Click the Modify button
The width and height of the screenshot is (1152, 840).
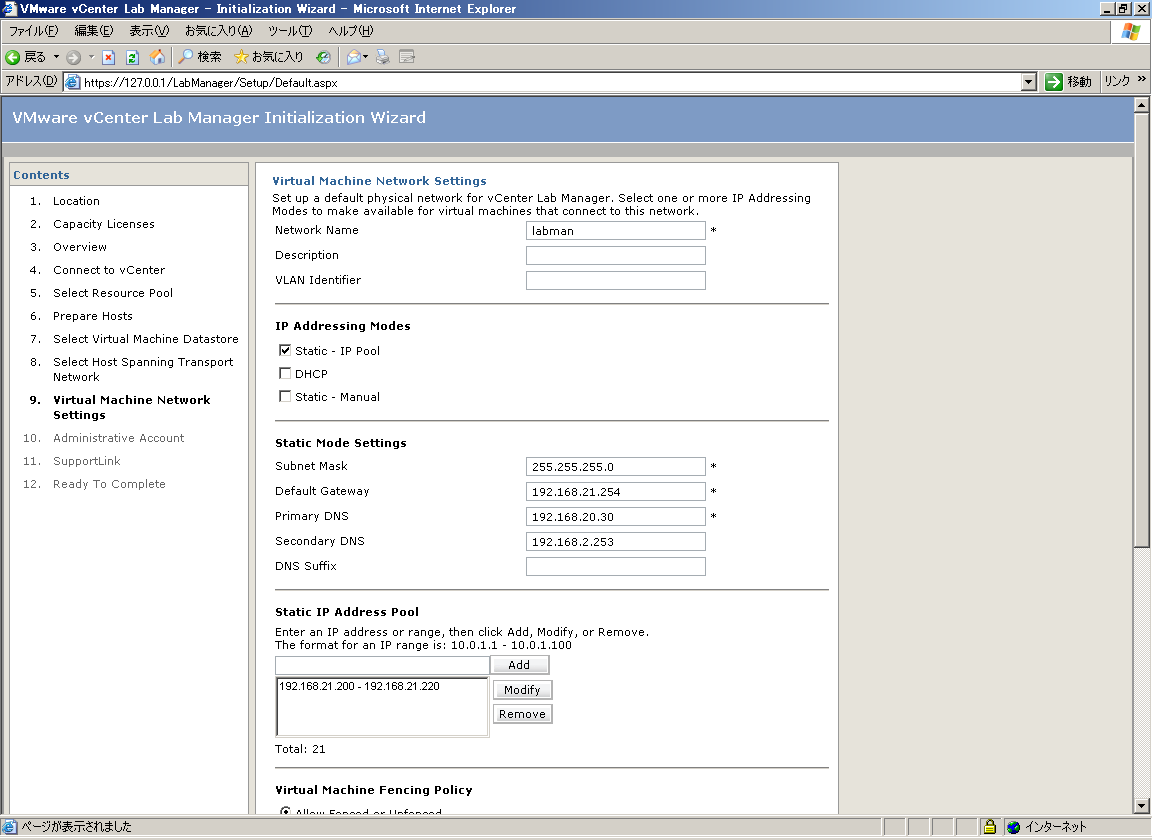click(x=522, y=689)
